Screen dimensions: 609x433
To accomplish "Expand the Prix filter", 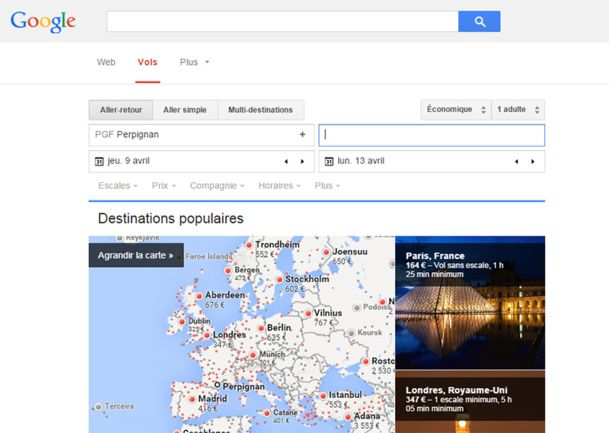I will click(x=164, y=186).
